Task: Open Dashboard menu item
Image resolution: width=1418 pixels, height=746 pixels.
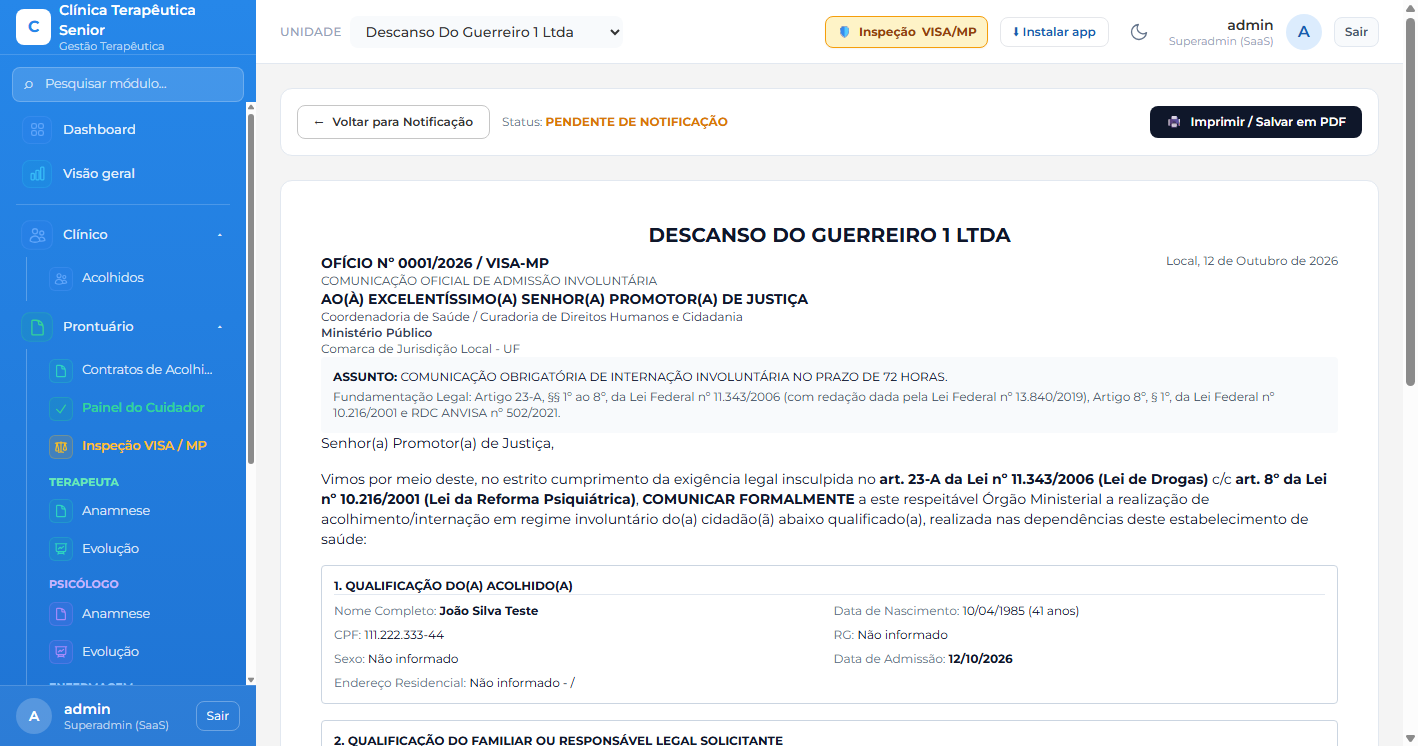Action: [128, 129]
